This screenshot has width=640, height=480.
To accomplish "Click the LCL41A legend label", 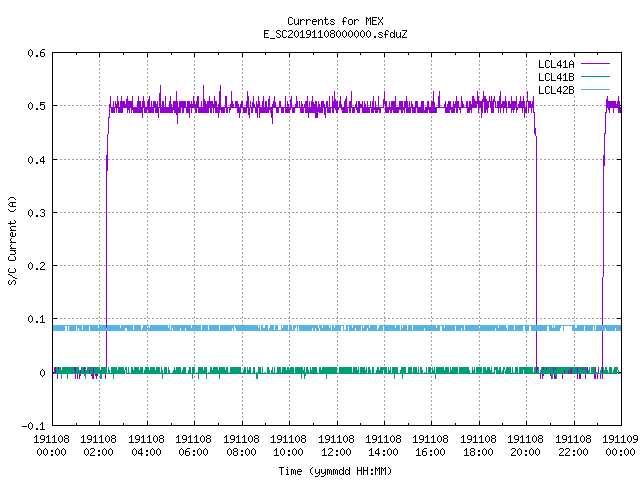I will point(556,64).
